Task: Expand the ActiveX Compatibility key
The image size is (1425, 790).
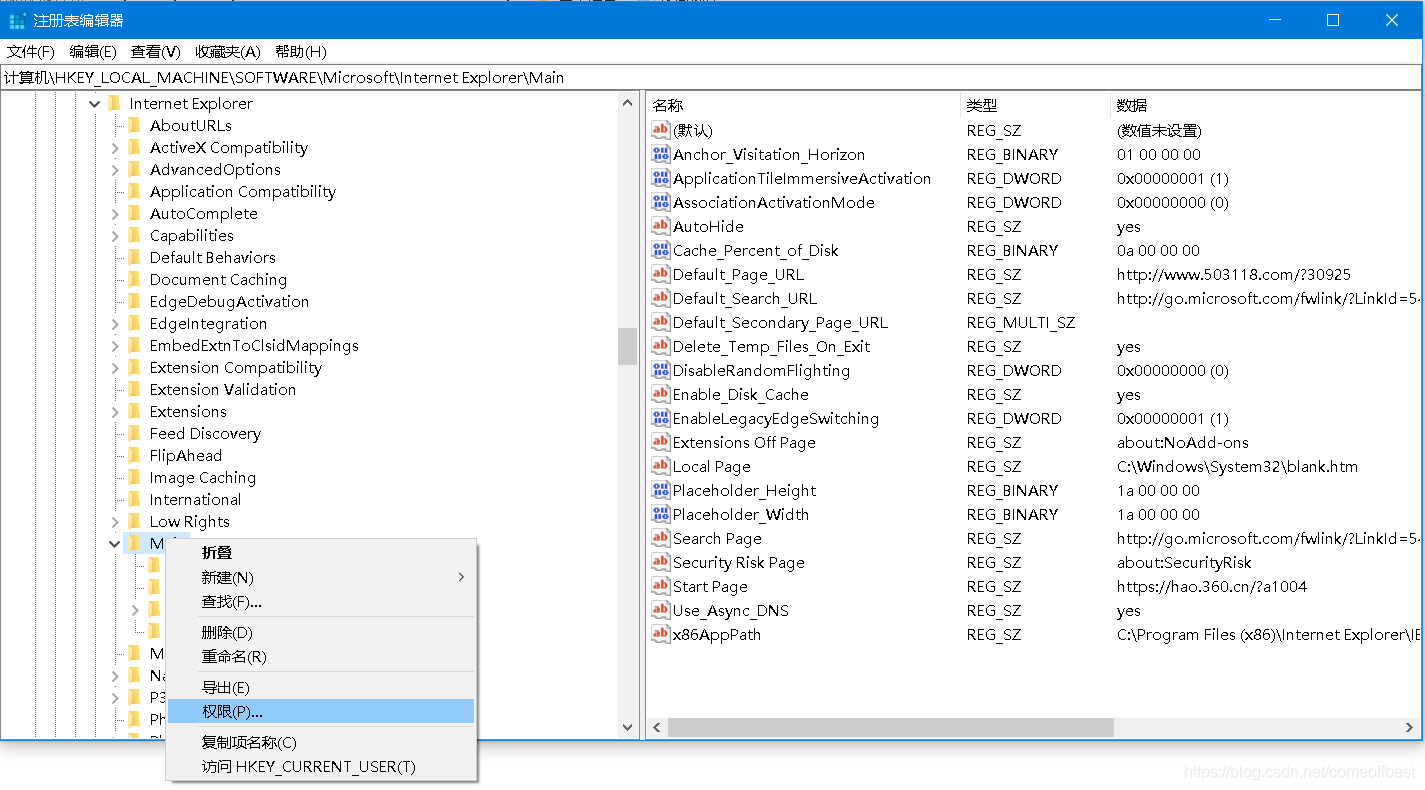Action: point(115,147)
